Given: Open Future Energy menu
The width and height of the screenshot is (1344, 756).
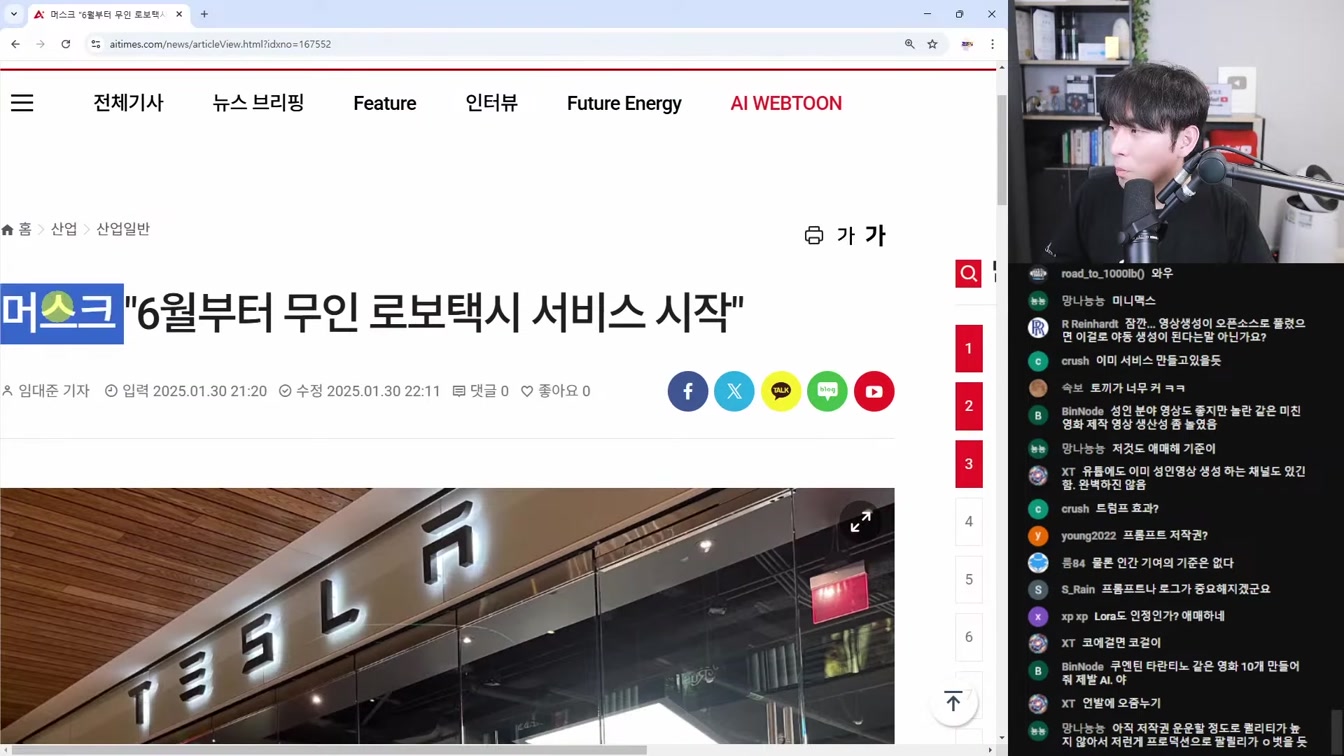Looking at the screenshot, I should point(624,103).
